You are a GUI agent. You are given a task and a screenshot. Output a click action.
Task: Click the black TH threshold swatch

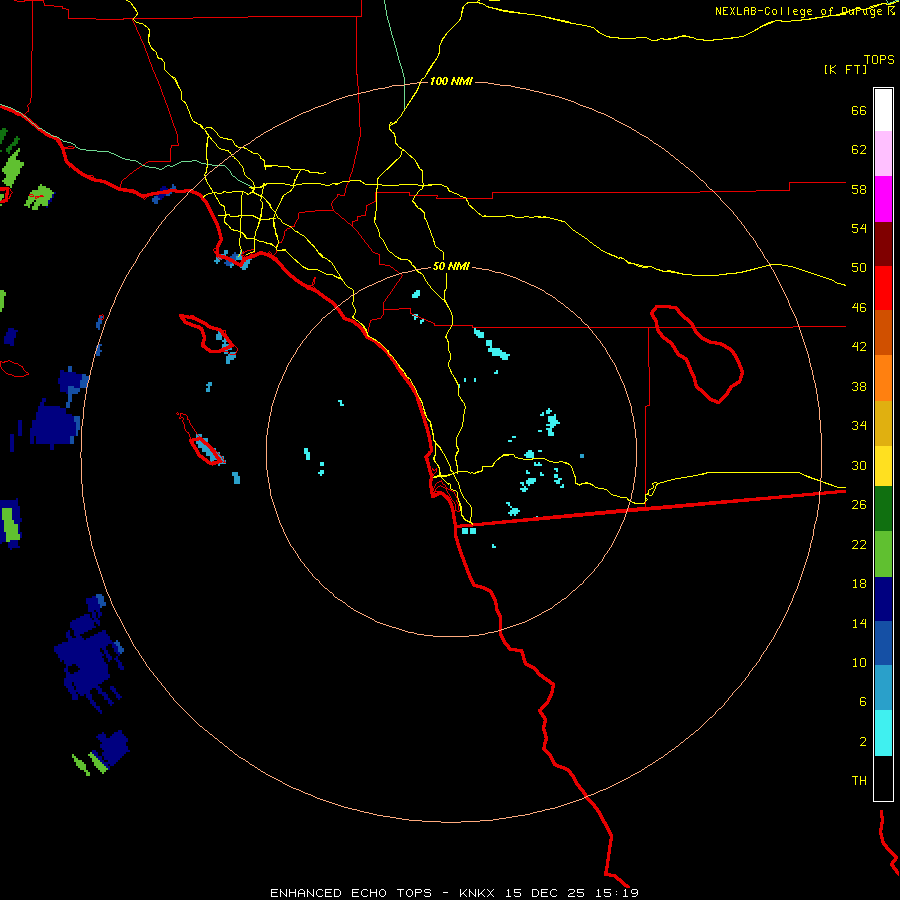(883, 778)
